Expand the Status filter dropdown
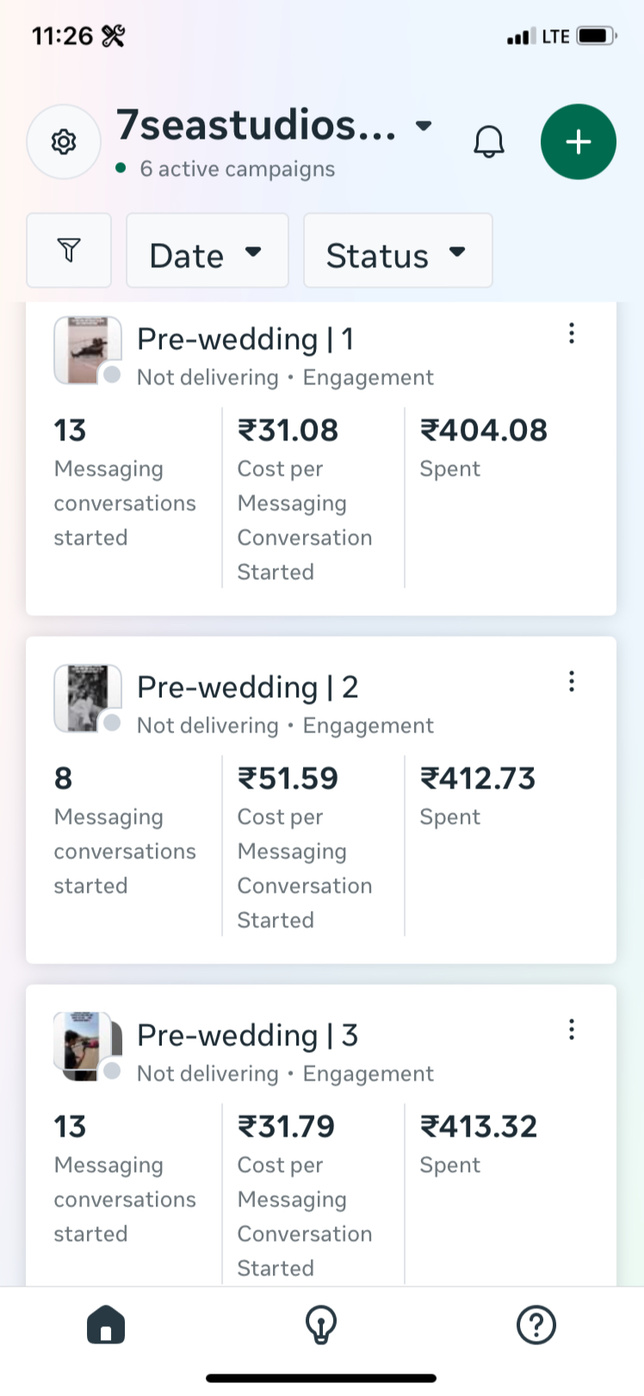This screenshot has width=644, height=1396. tap(397, 251)
